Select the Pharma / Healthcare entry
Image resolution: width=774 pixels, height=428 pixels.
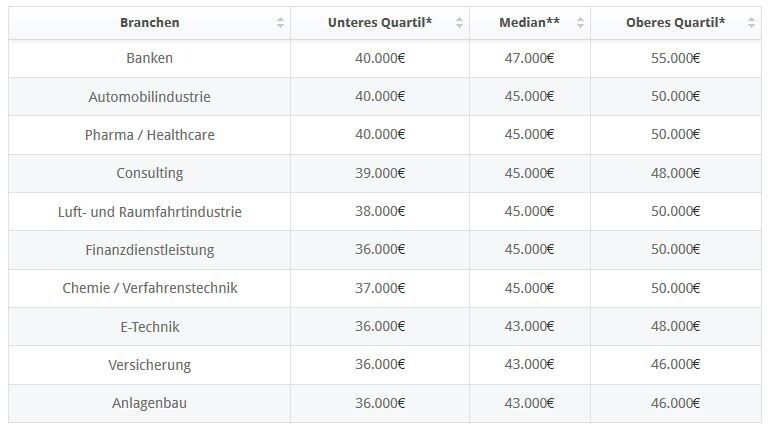tap(150, 135)
